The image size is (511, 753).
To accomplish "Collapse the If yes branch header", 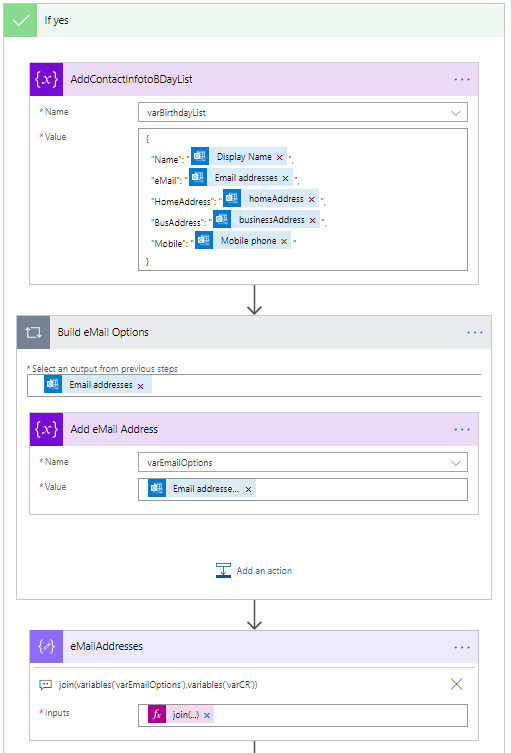I will [x=254, y=20].
